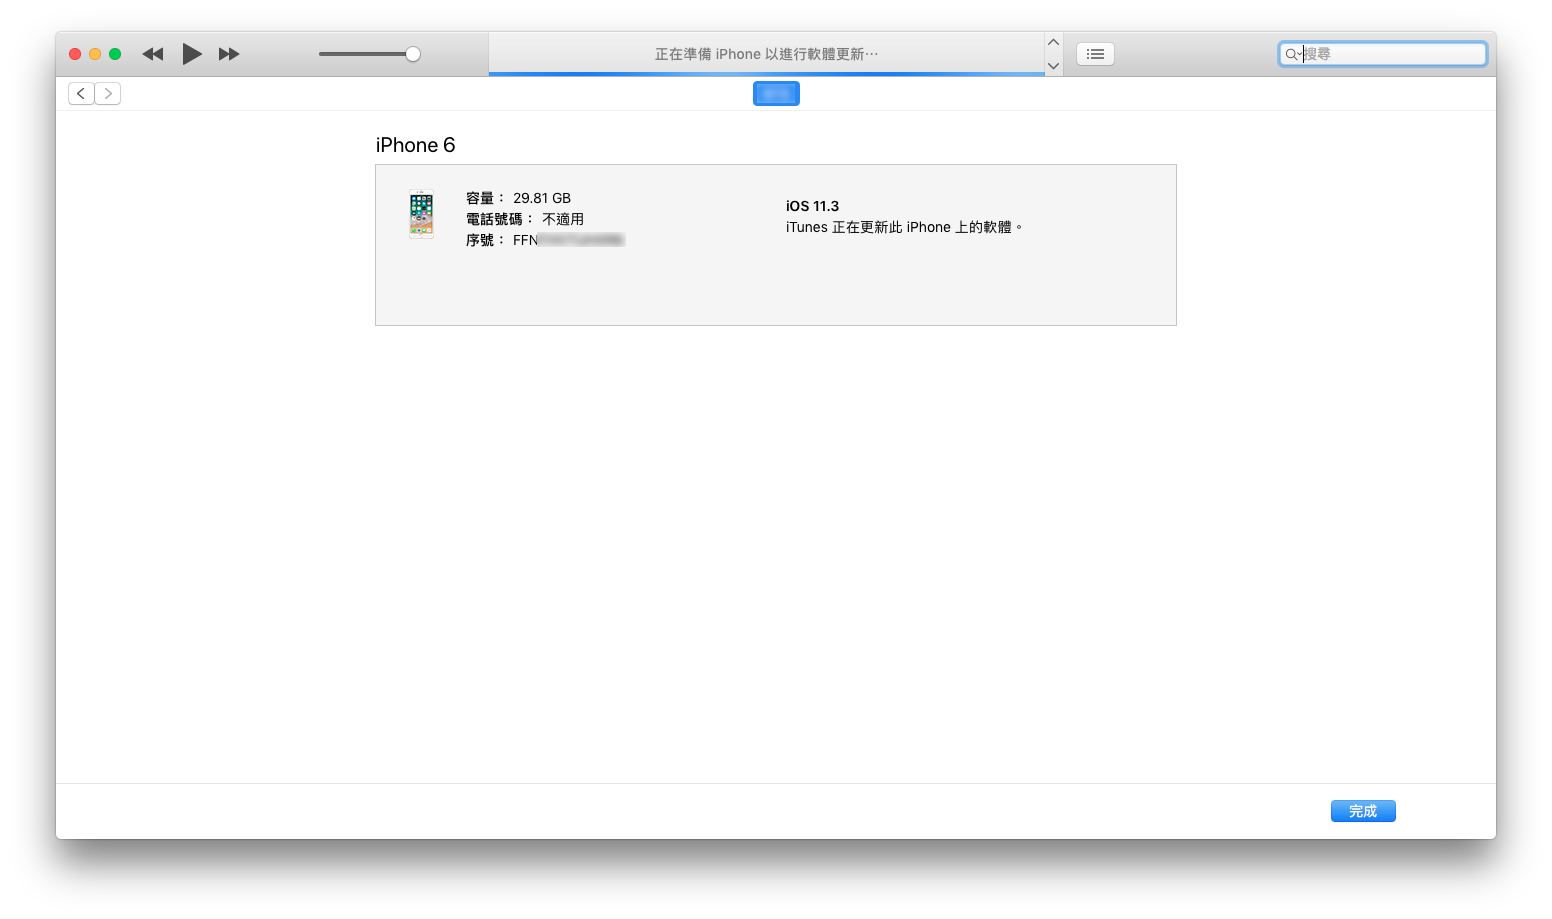
Task: Click the down chevron in status display
Action: click(1053, 66)
